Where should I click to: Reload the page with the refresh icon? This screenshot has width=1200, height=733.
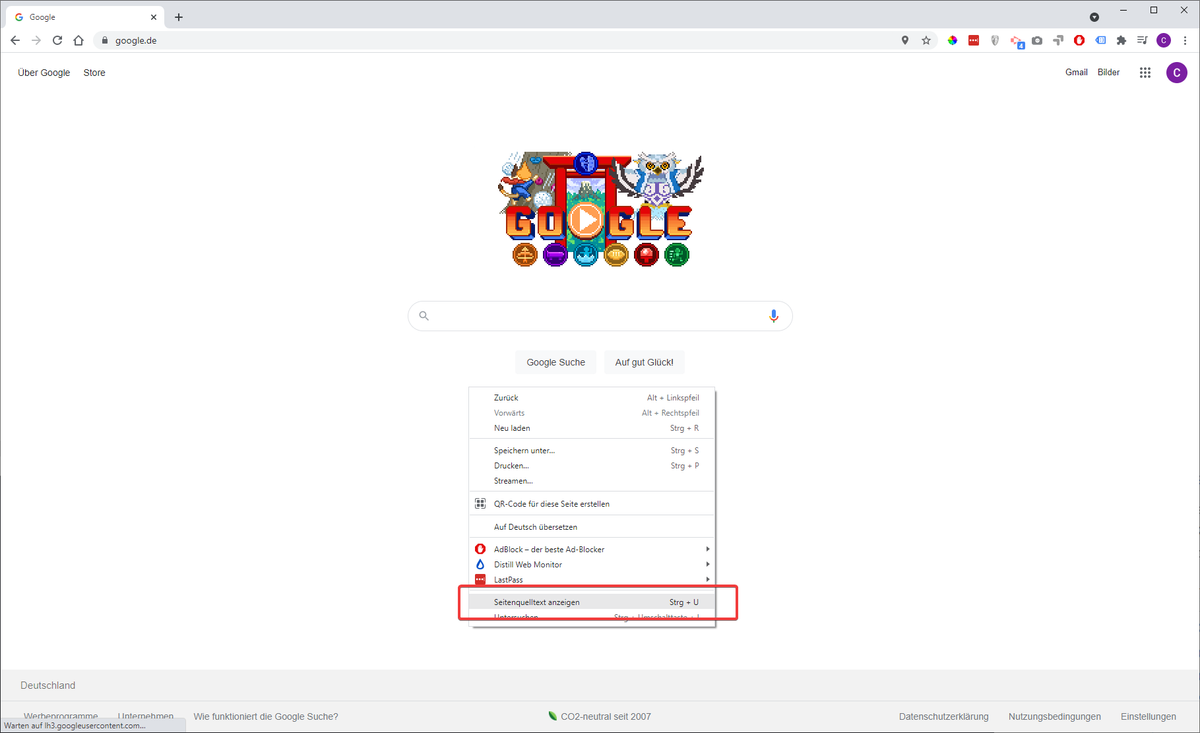[57, 40]
